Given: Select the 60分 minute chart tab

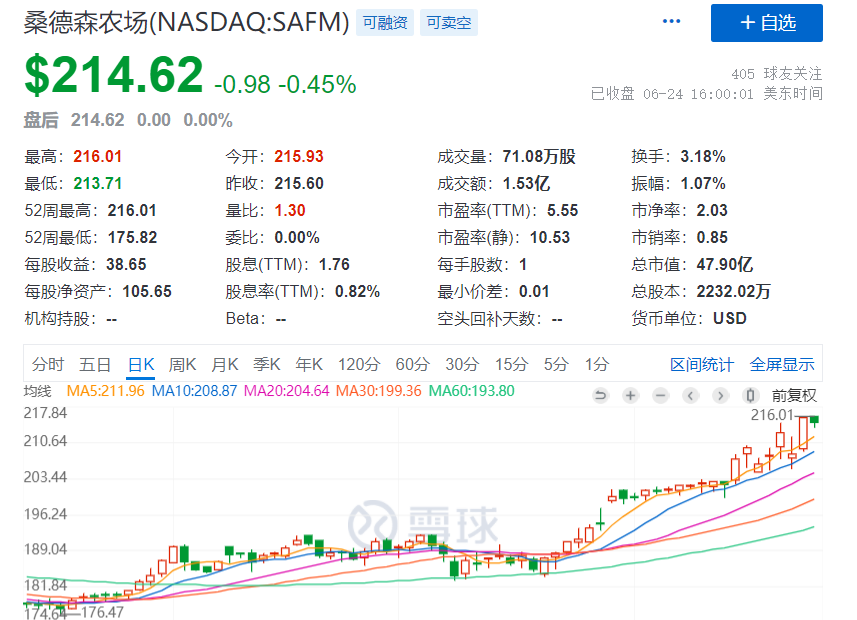Looking at the screenshot, I should coord(412,364).
